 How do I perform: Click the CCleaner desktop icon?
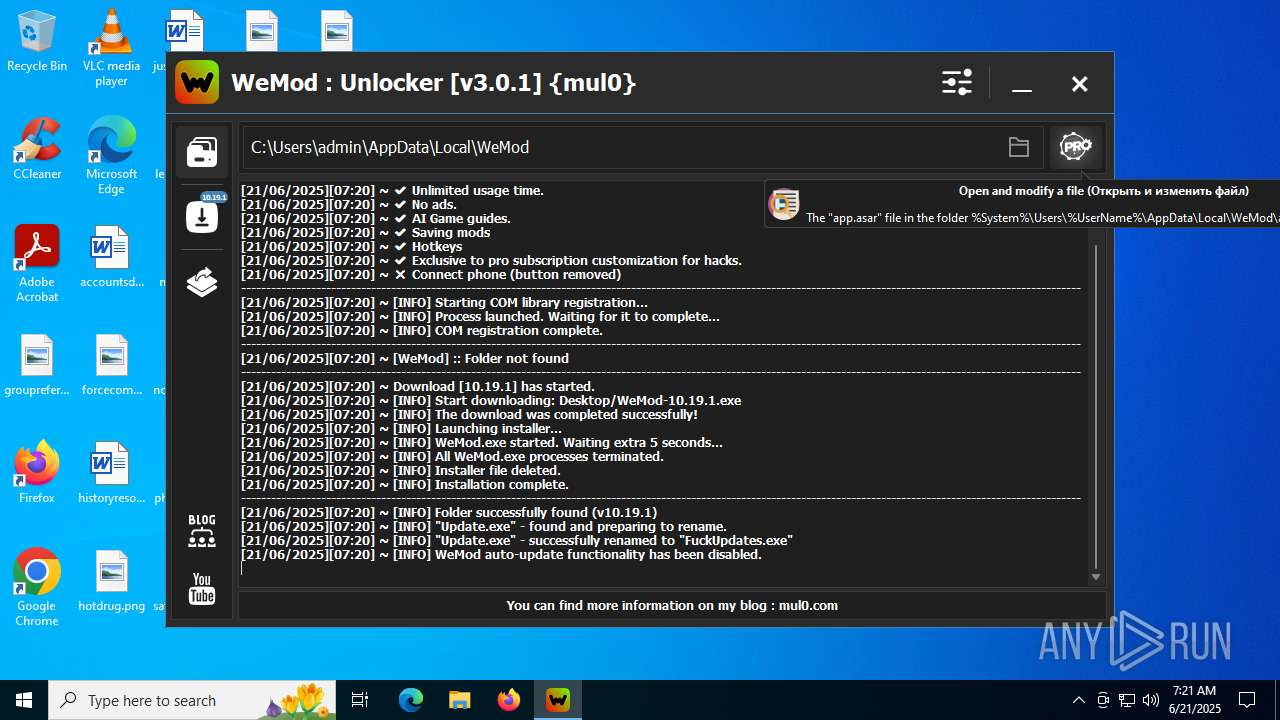[x=37, y=150]
